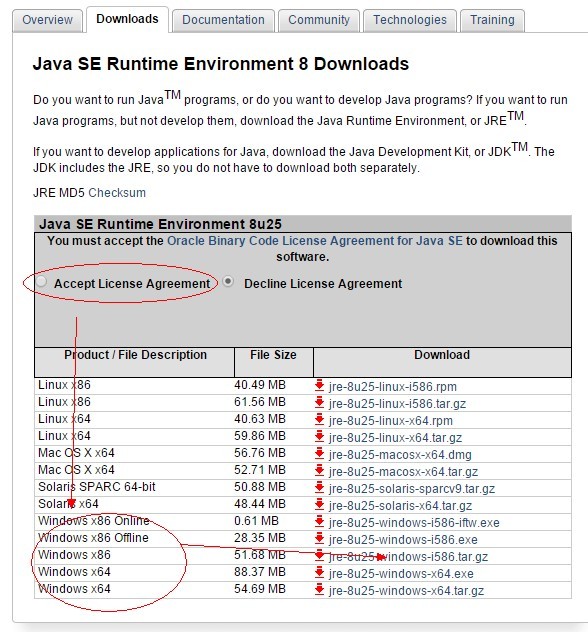Click download arrow icon for jre-8u25-macosx-x64.dmg

click(319, 453)
